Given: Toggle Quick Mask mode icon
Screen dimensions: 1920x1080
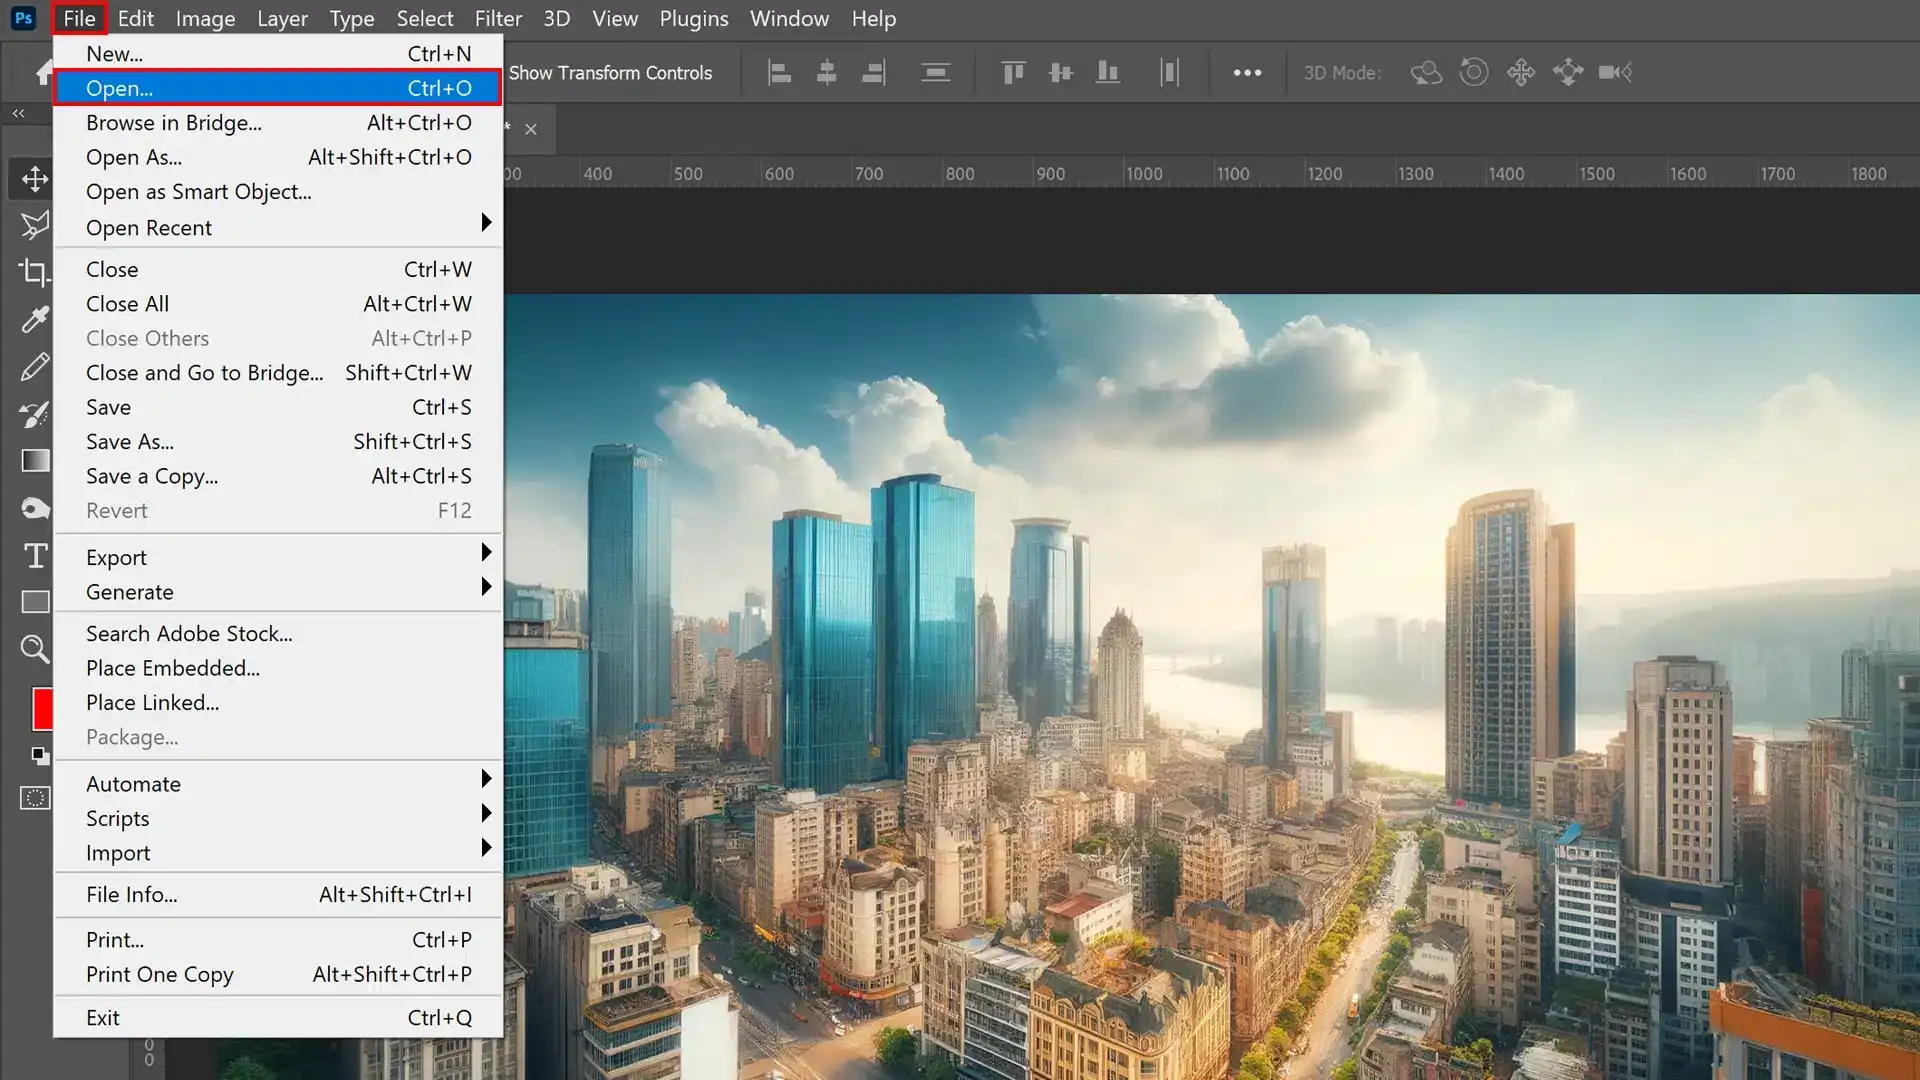Looking at the screenshot, I should coord(35,798).
